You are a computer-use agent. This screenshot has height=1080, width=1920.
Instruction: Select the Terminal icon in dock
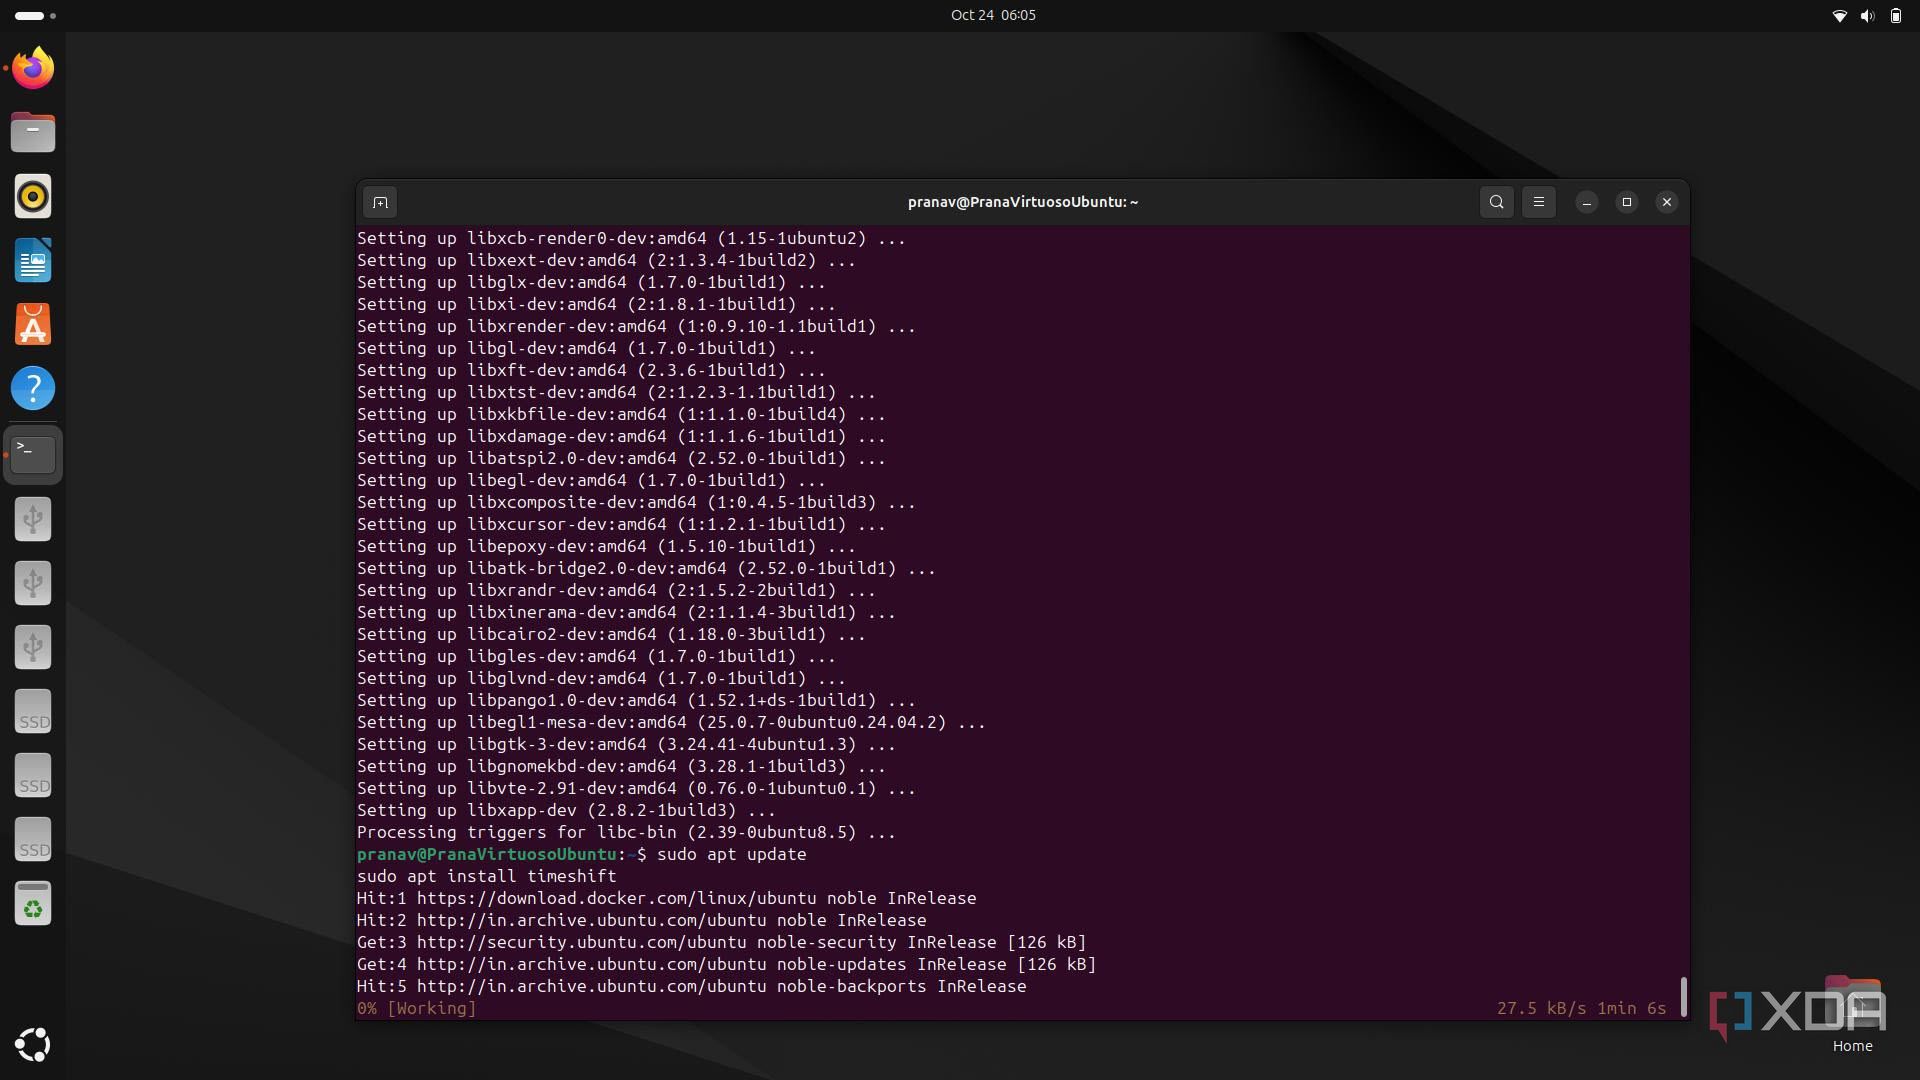33,455
